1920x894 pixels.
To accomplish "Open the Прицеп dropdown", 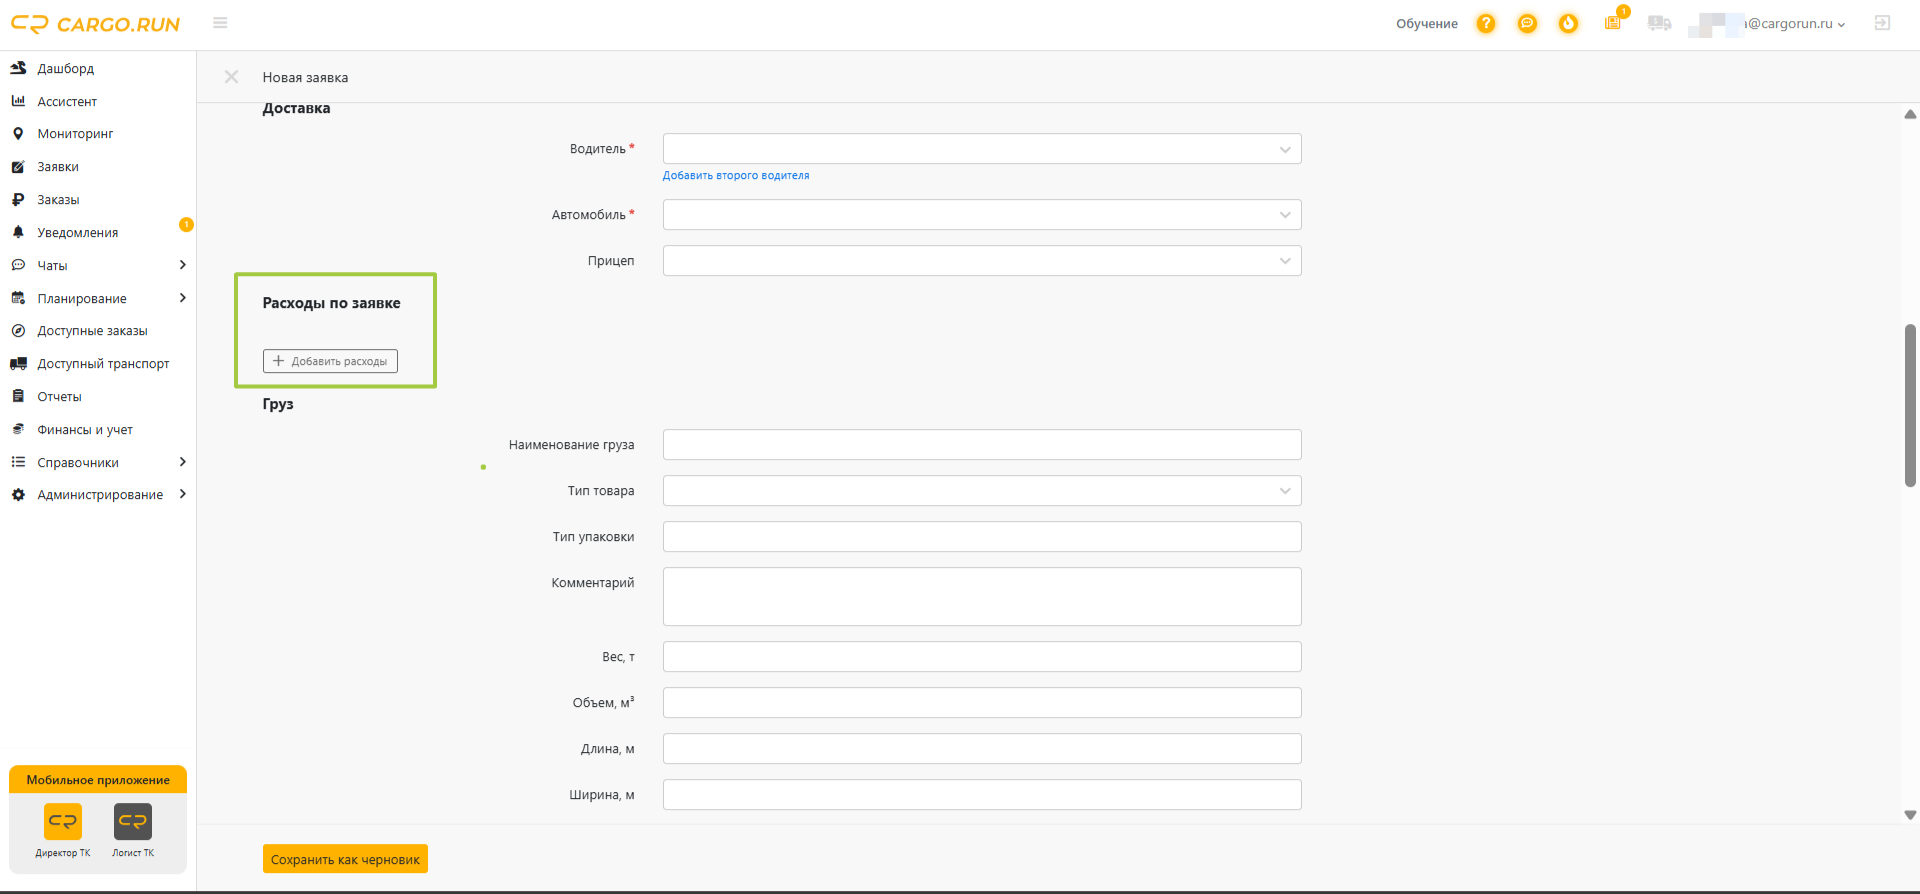I will (982, 261).
